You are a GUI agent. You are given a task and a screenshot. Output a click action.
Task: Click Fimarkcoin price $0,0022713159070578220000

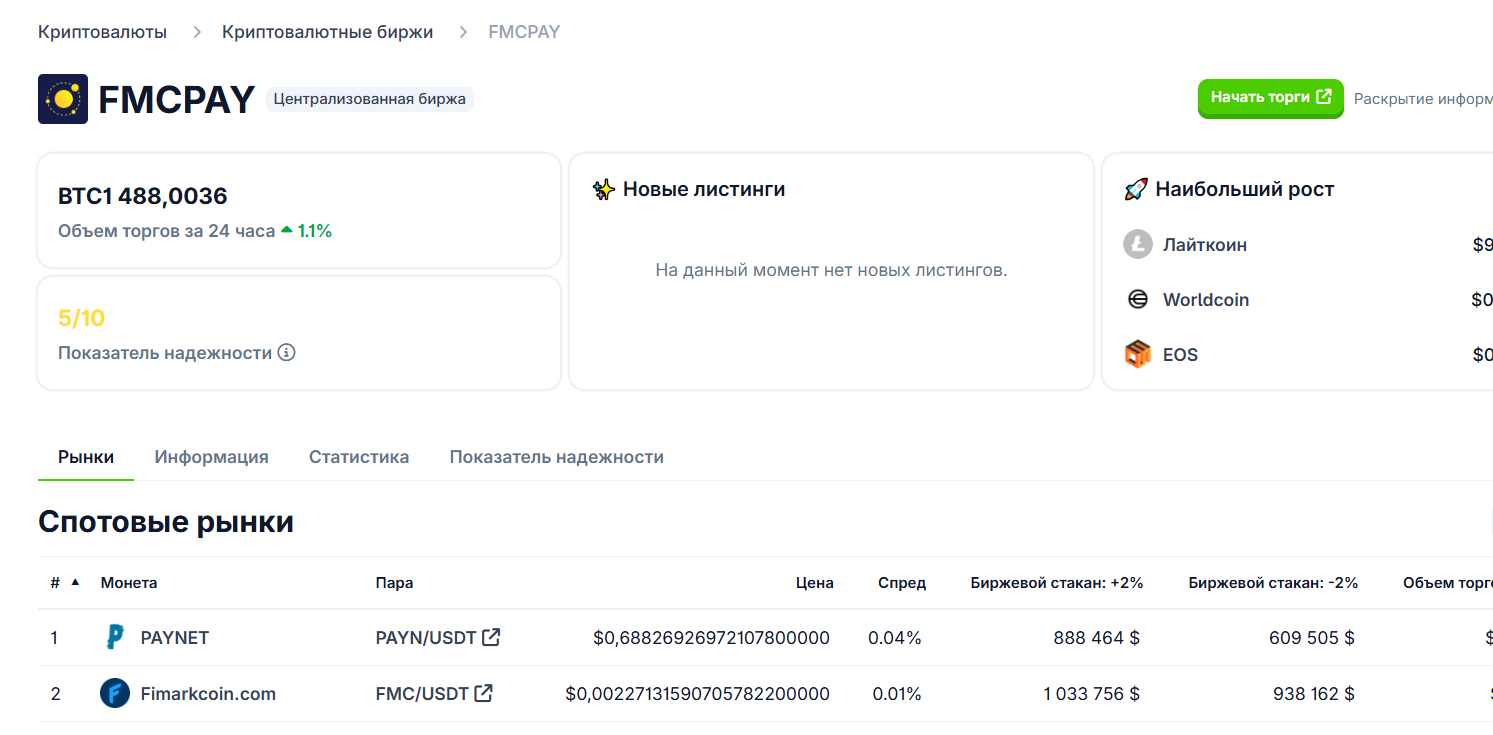(697, 693)
